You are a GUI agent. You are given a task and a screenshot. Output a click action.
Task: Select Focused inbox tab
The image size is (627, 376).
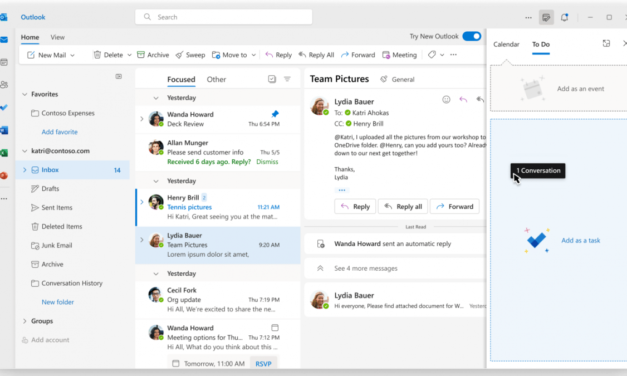click(181, 79)
